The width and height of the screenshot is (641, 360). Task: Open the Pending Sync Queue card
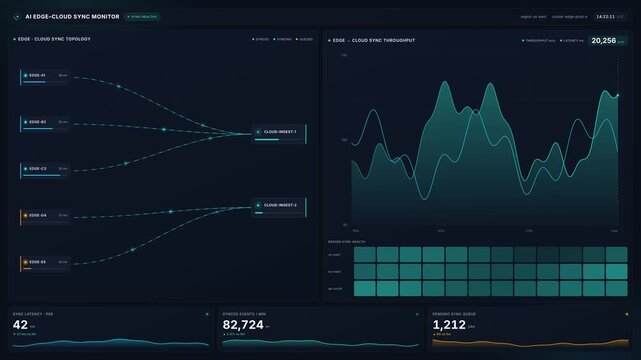[x=530, y=329]
